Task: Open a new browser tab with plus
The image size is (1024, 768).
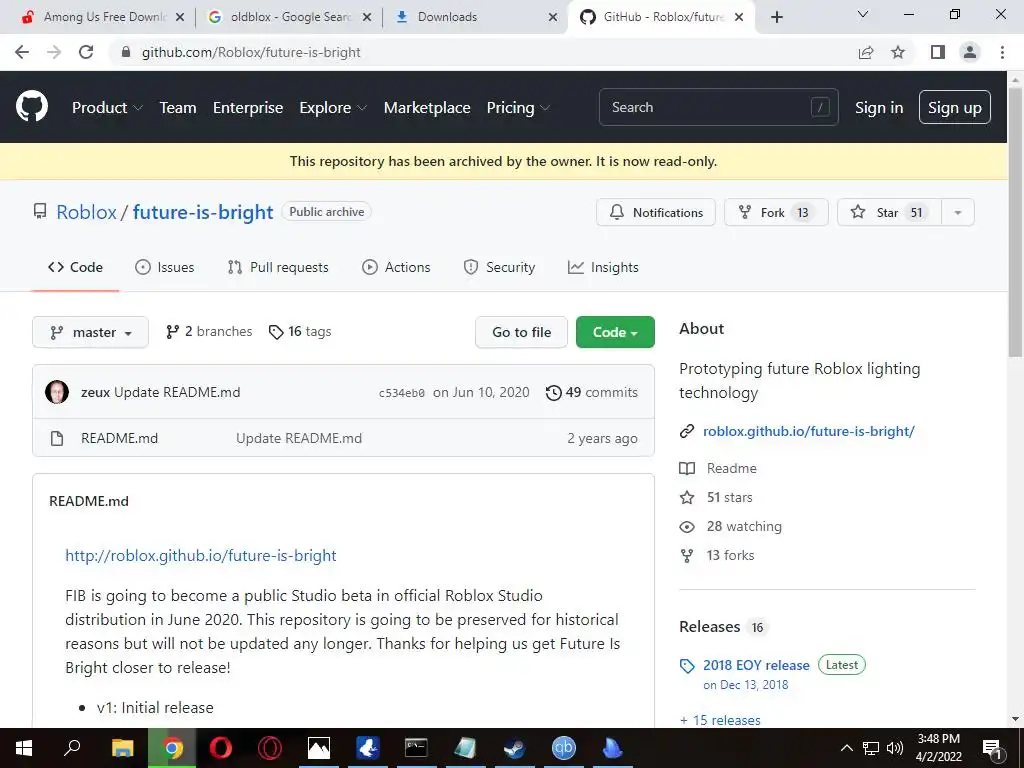Action: tap(776, 17)
